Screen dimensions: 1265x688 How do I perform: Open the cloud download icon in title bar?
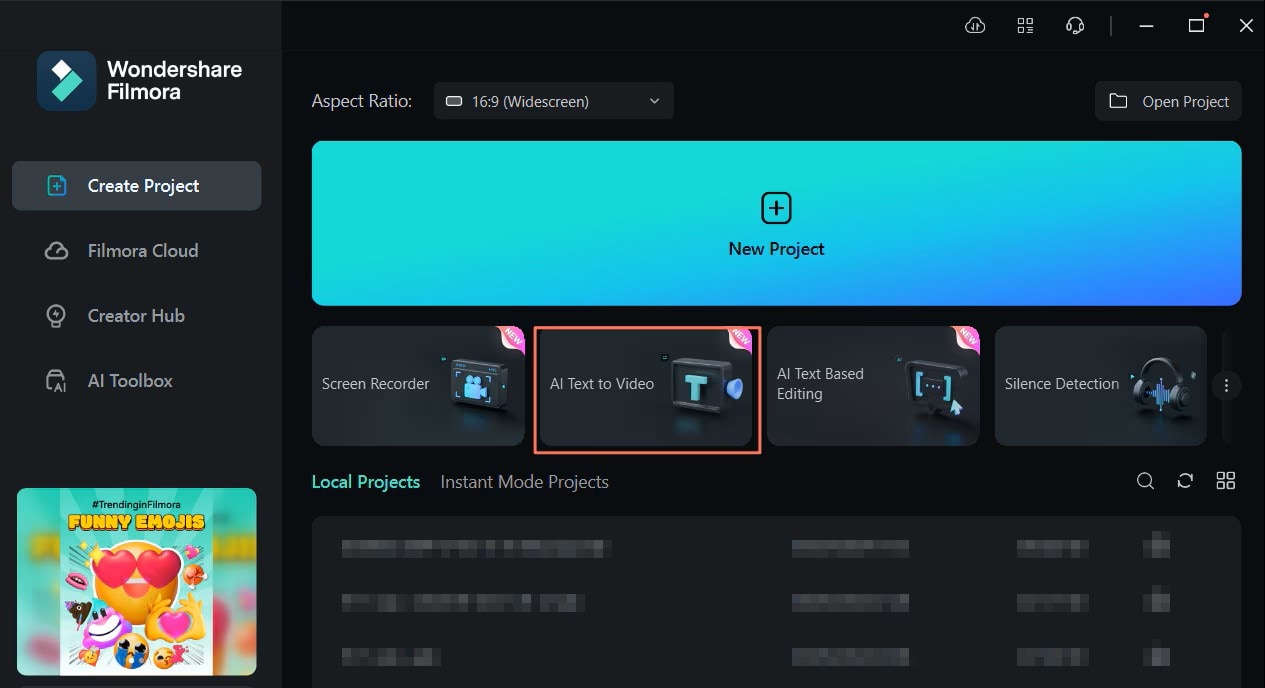coord(975,26)
